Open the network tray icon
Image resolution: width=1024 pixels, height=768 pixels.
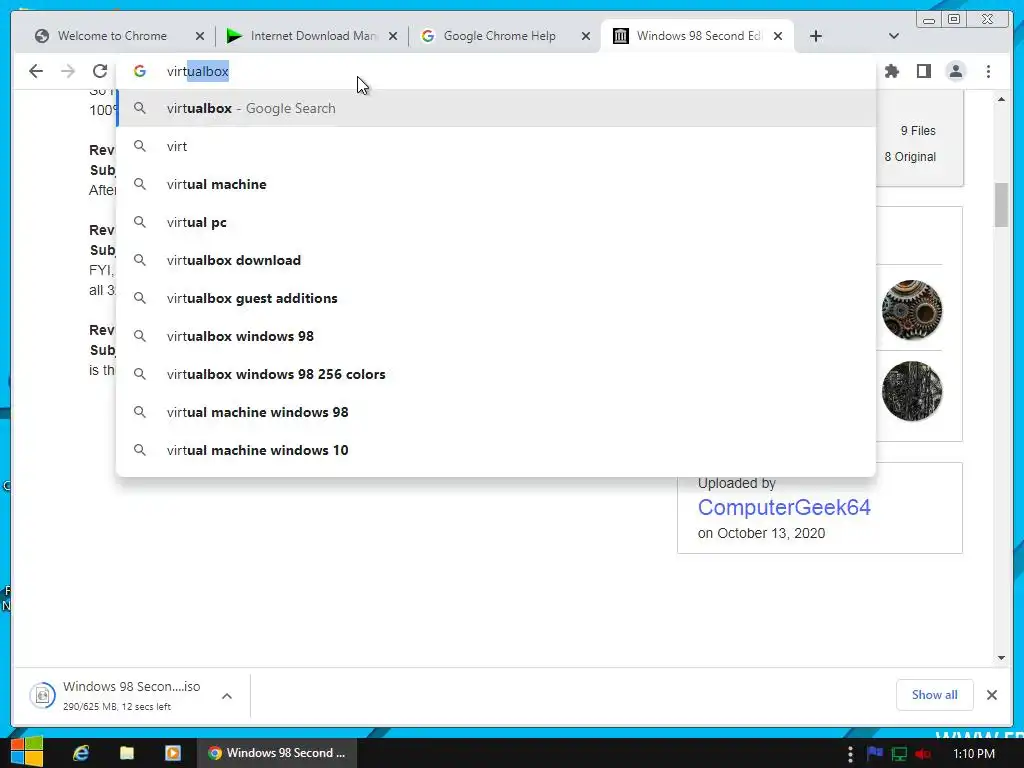coord(899,754)
